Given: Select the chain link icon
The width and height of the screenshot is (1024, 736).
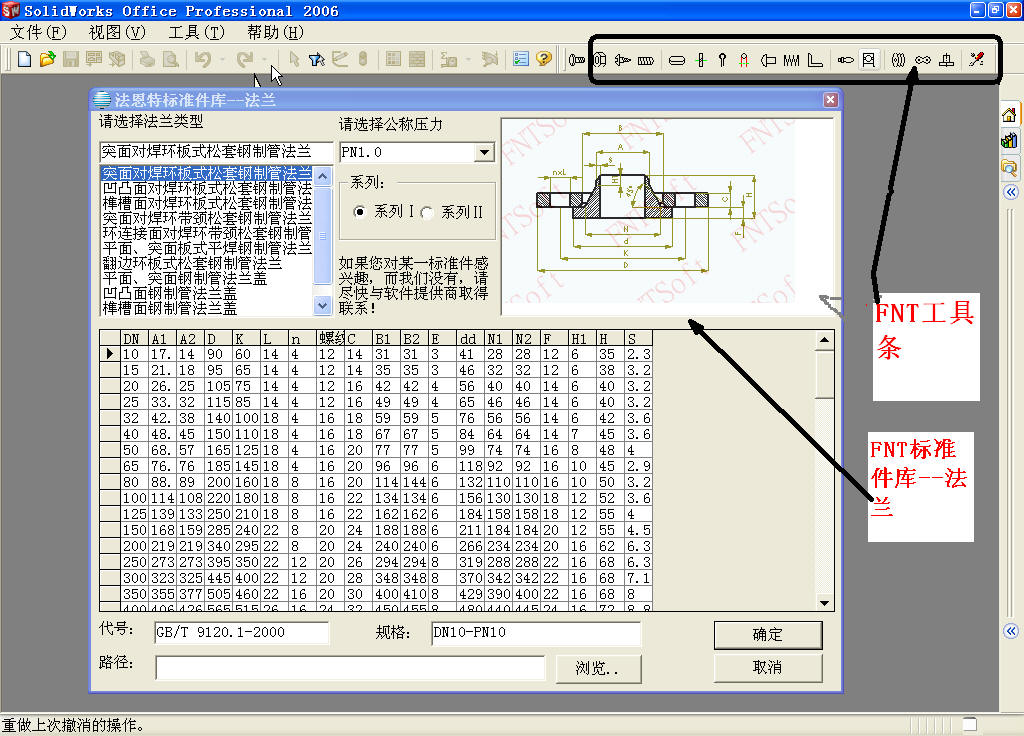Looking at the screenshot, I should tap(923, 60).
